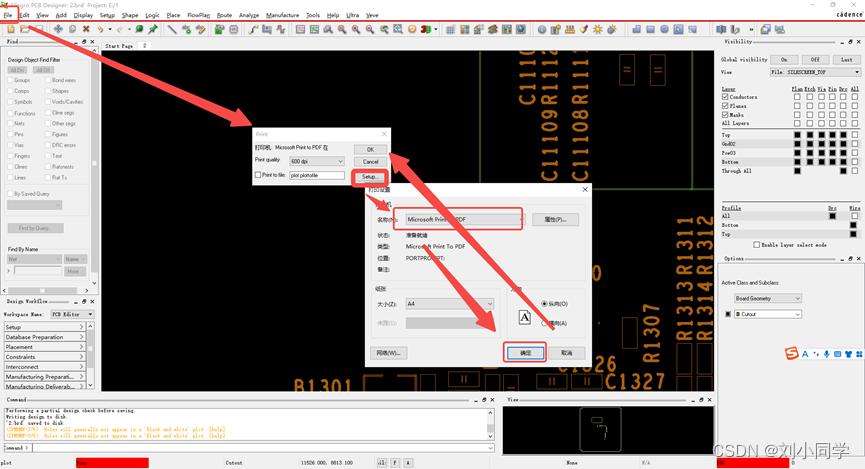Click the Show Element info icon
Screen dimensions: 865x469
coord(542,30)
